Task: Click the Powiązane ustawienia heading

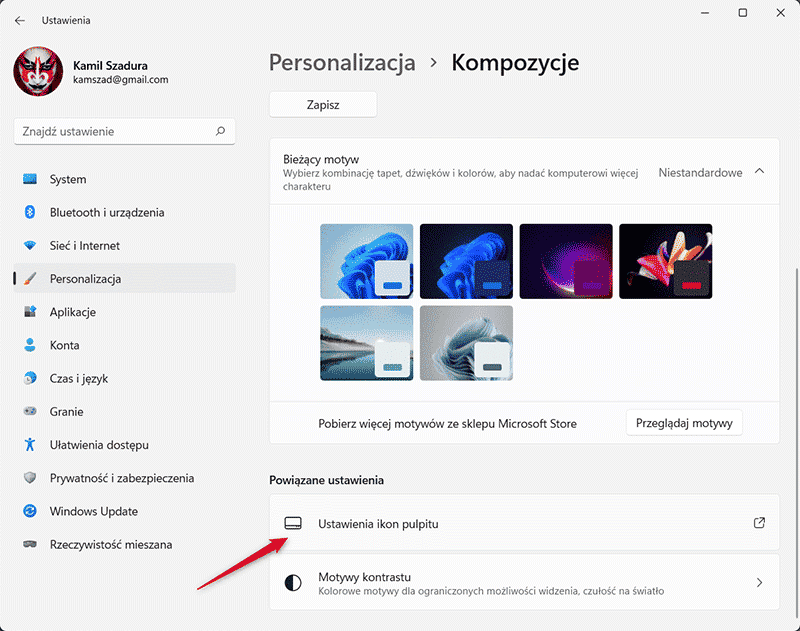Action: click(x=327, y=480)
